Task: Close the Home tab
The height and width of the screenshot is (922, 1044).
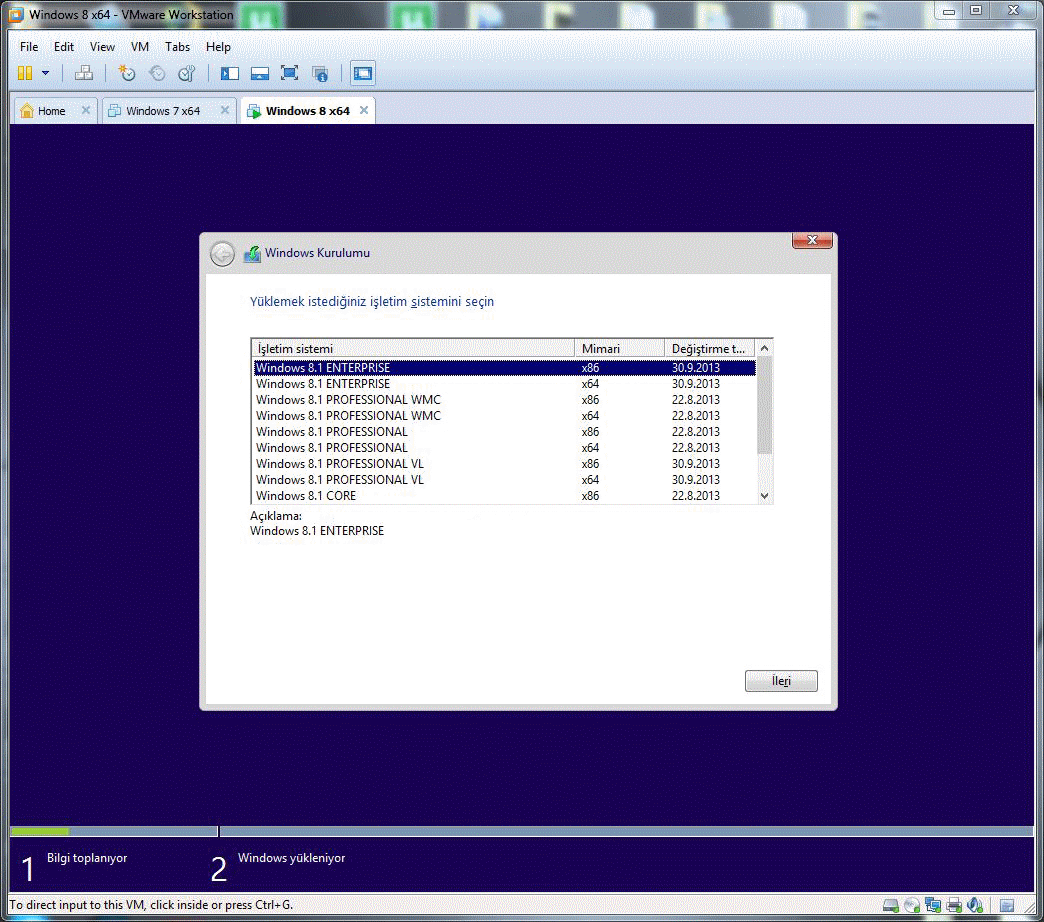Action: click(86, 110)
